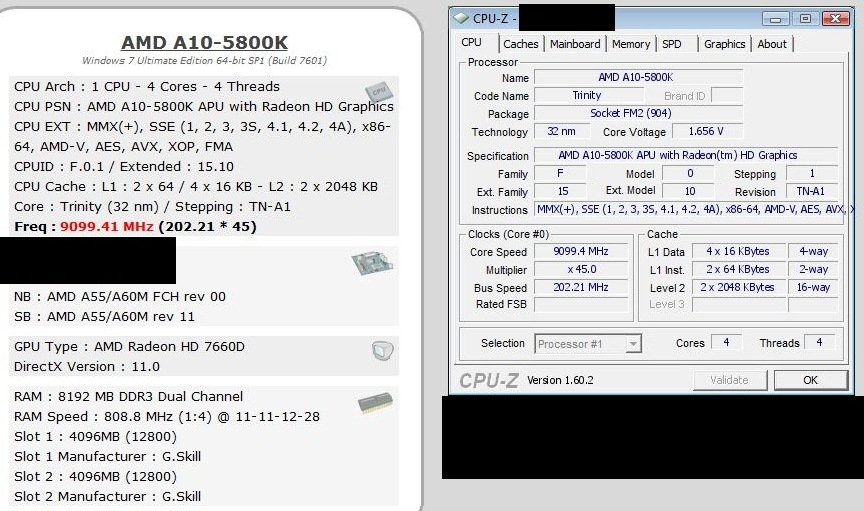Image resolution: width=864 pixels, height=511 pixels.
Task: Go to the SPD tab
Action: click(672, 44)
